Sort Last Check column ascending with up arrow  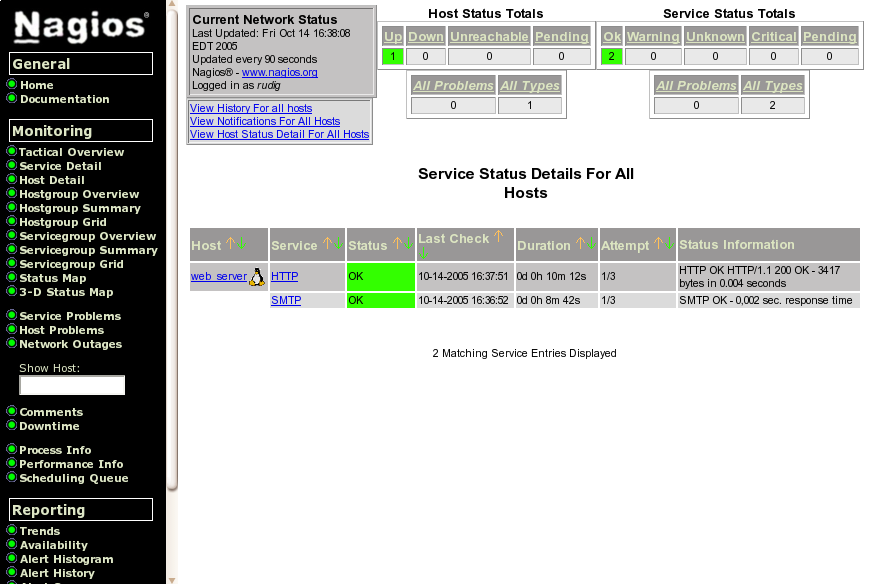pos(498,237)
